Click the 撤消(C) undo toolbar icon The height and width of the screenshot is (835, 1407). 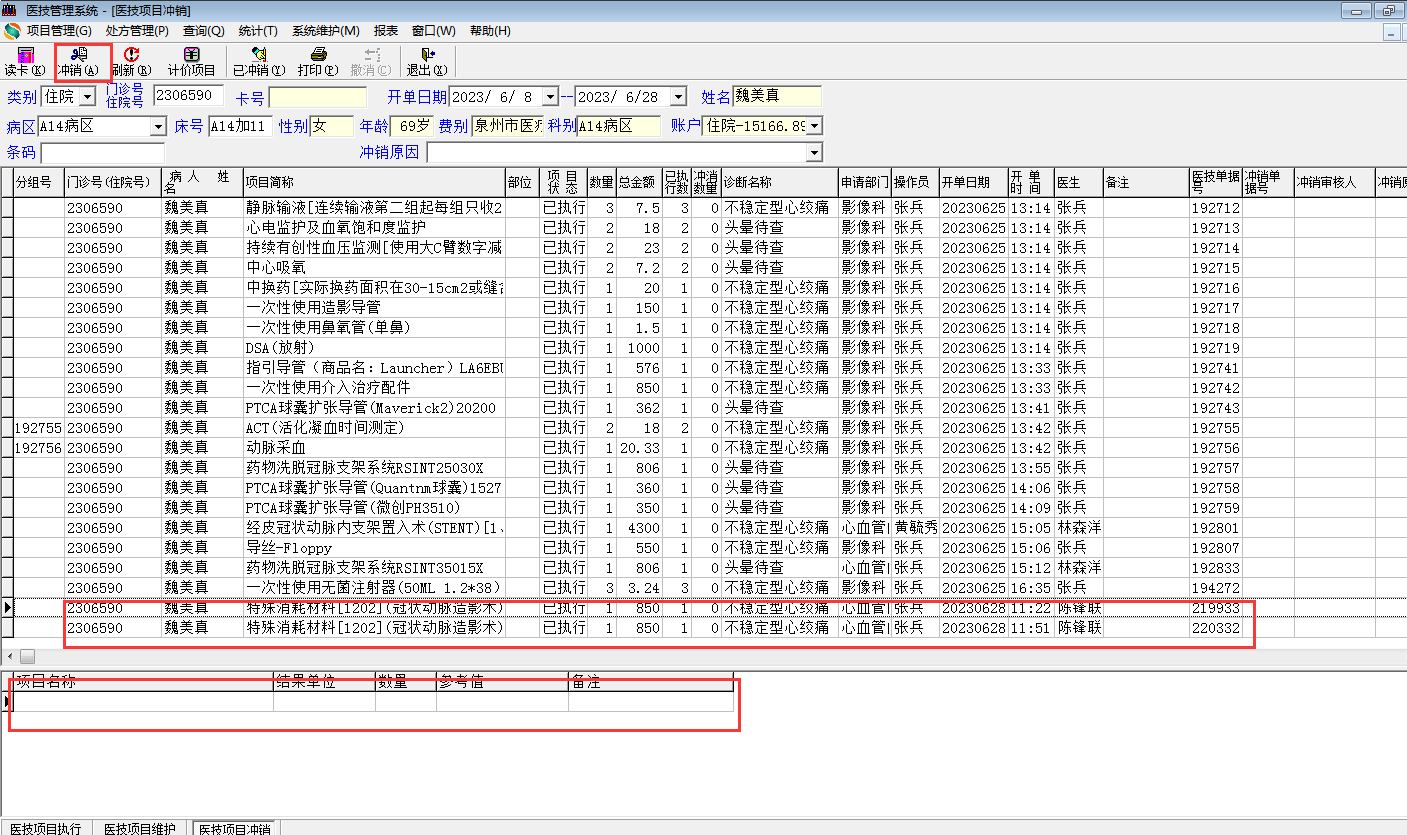tap(371, 62)
